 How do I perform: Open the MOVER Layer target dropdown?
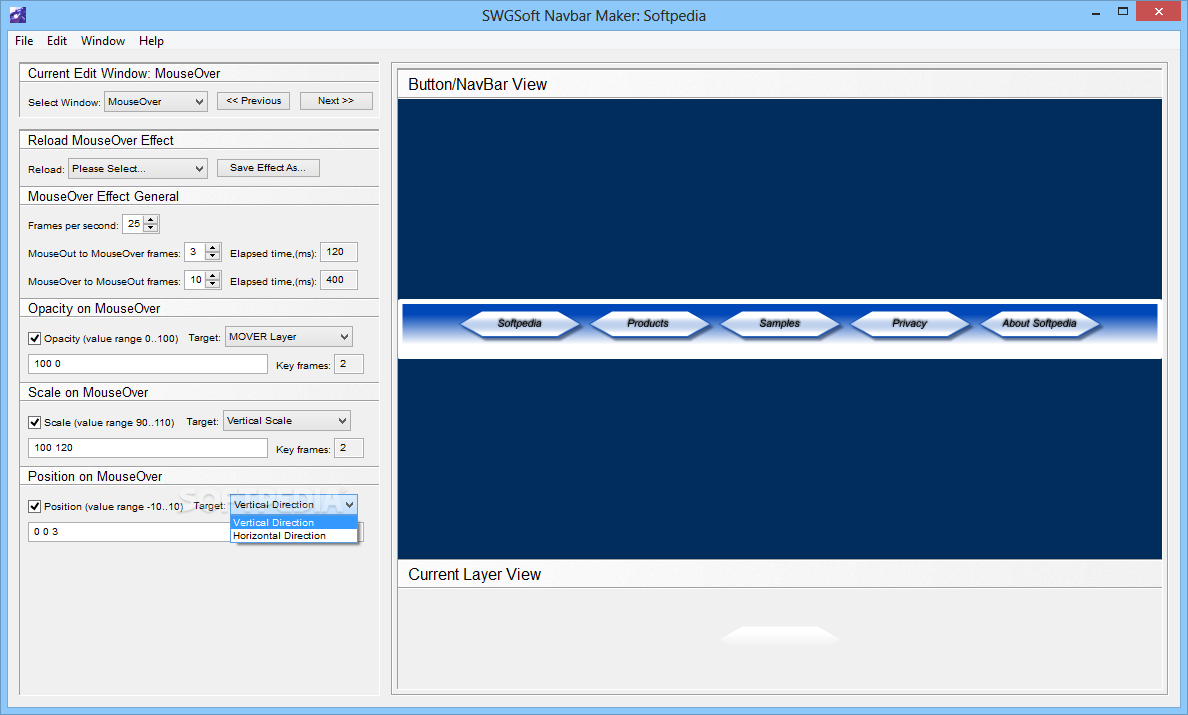(289, 336)
